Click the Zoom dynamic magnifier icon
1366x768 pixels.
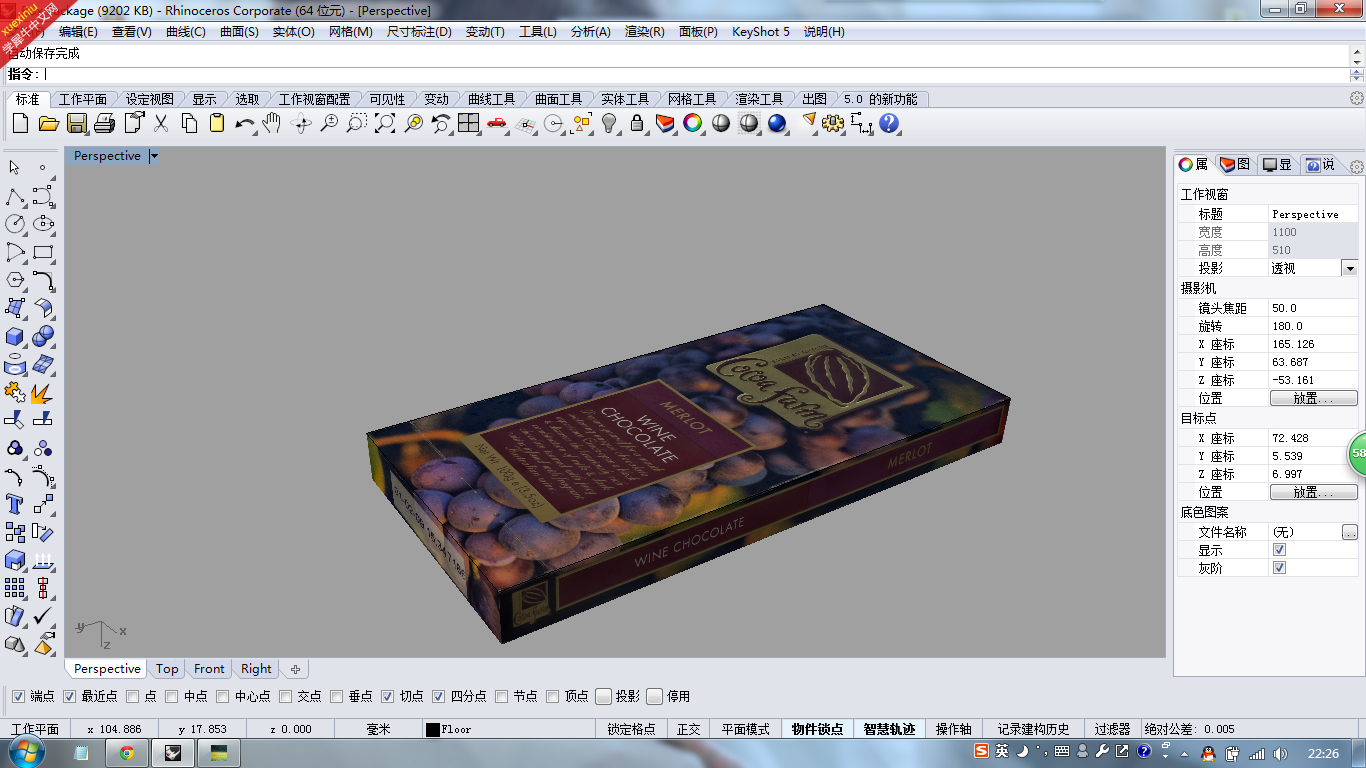[x=328, y=123]
